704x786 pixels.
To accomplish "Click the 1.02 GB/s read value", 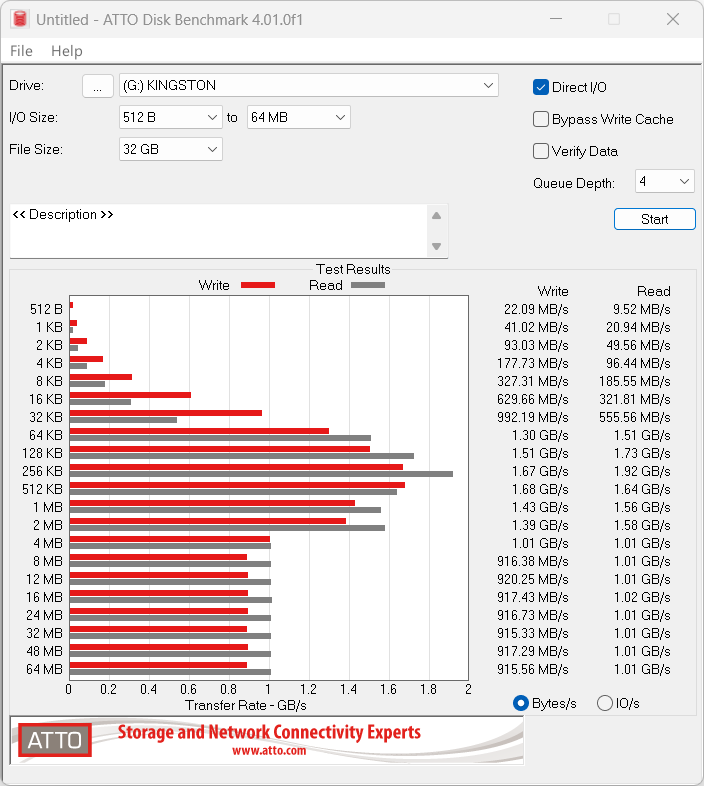I will [642, 598].
